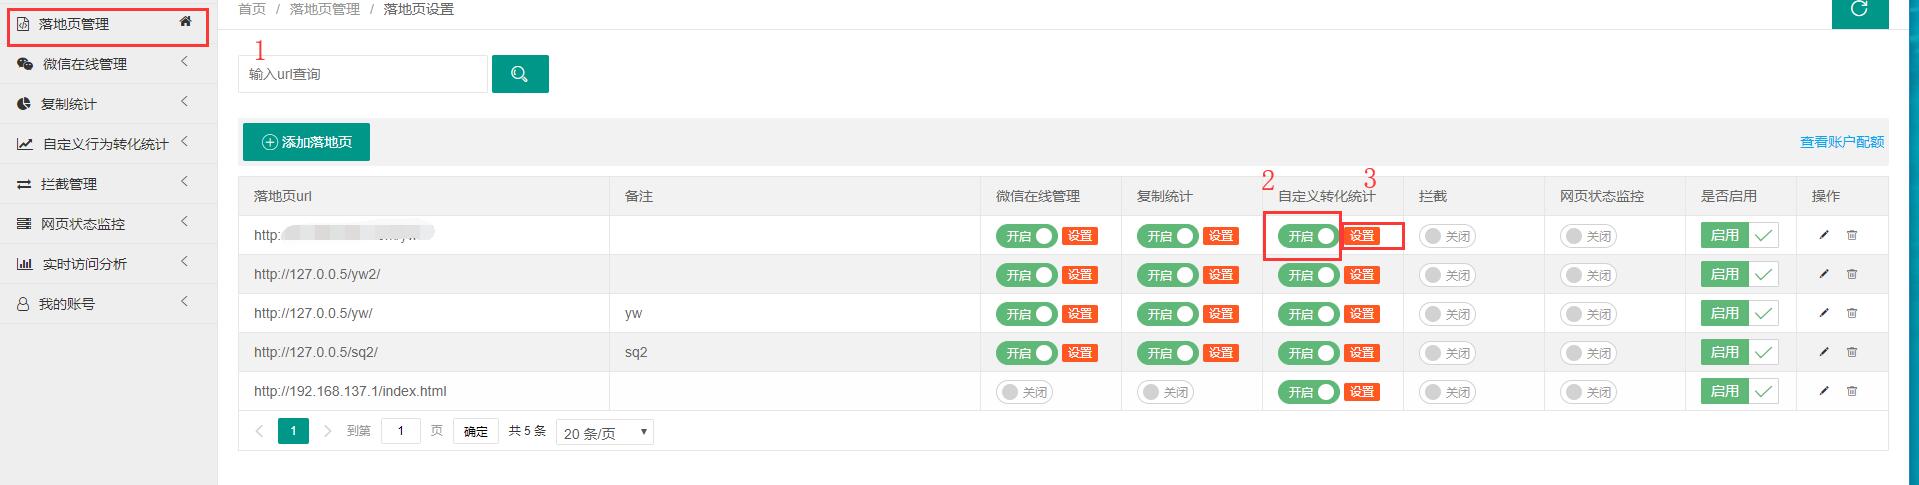Viewport: 1919px width, 485px height.
Task: Click delete trash icon for sq2 row
Action: (x=1851, y=352)
